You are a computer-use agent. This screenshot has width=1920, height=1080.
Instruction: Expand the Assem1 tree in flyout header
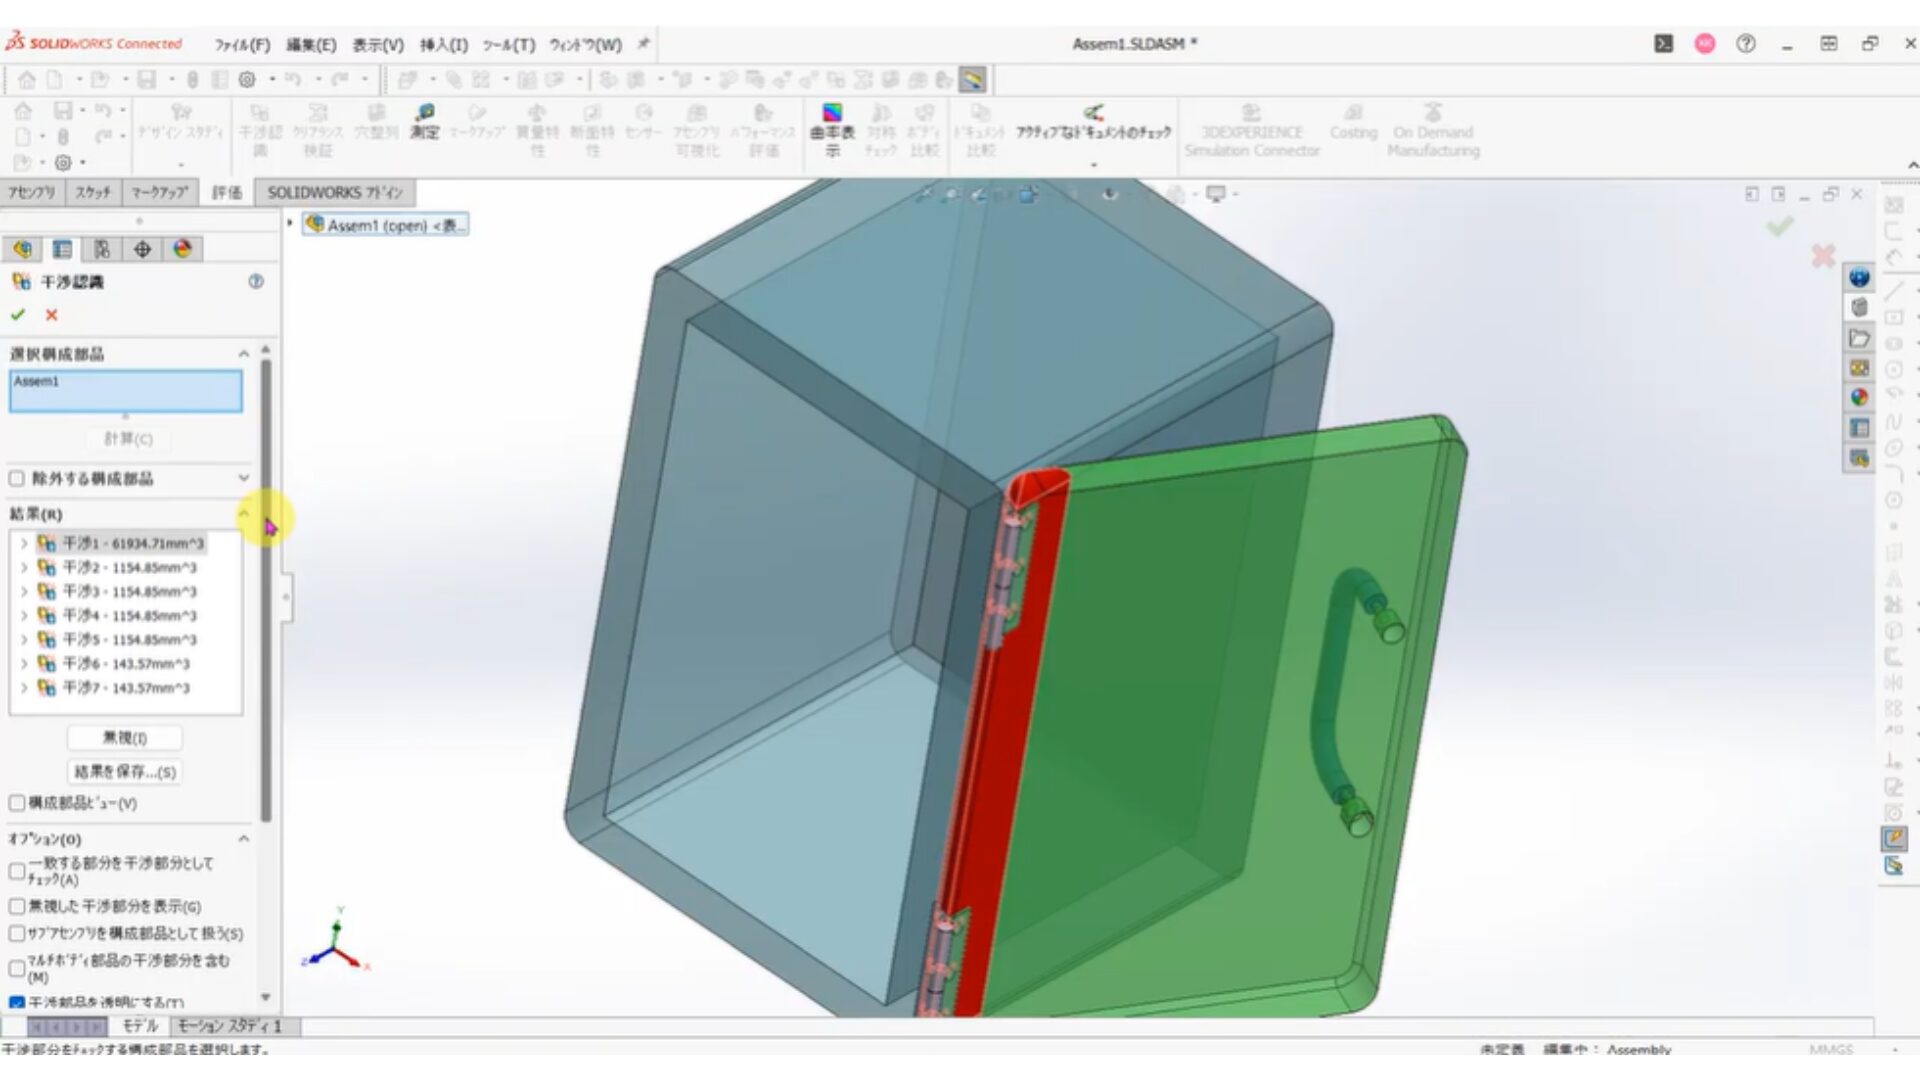[290, 224]
